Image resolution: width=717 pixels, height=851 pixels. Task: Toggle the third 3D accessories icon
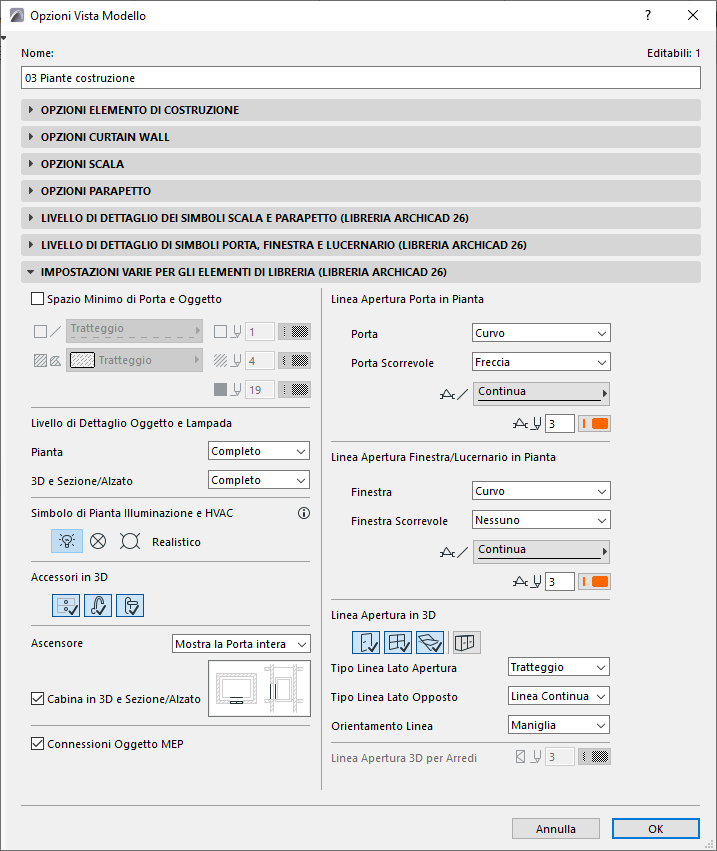[x=130, y=605]
